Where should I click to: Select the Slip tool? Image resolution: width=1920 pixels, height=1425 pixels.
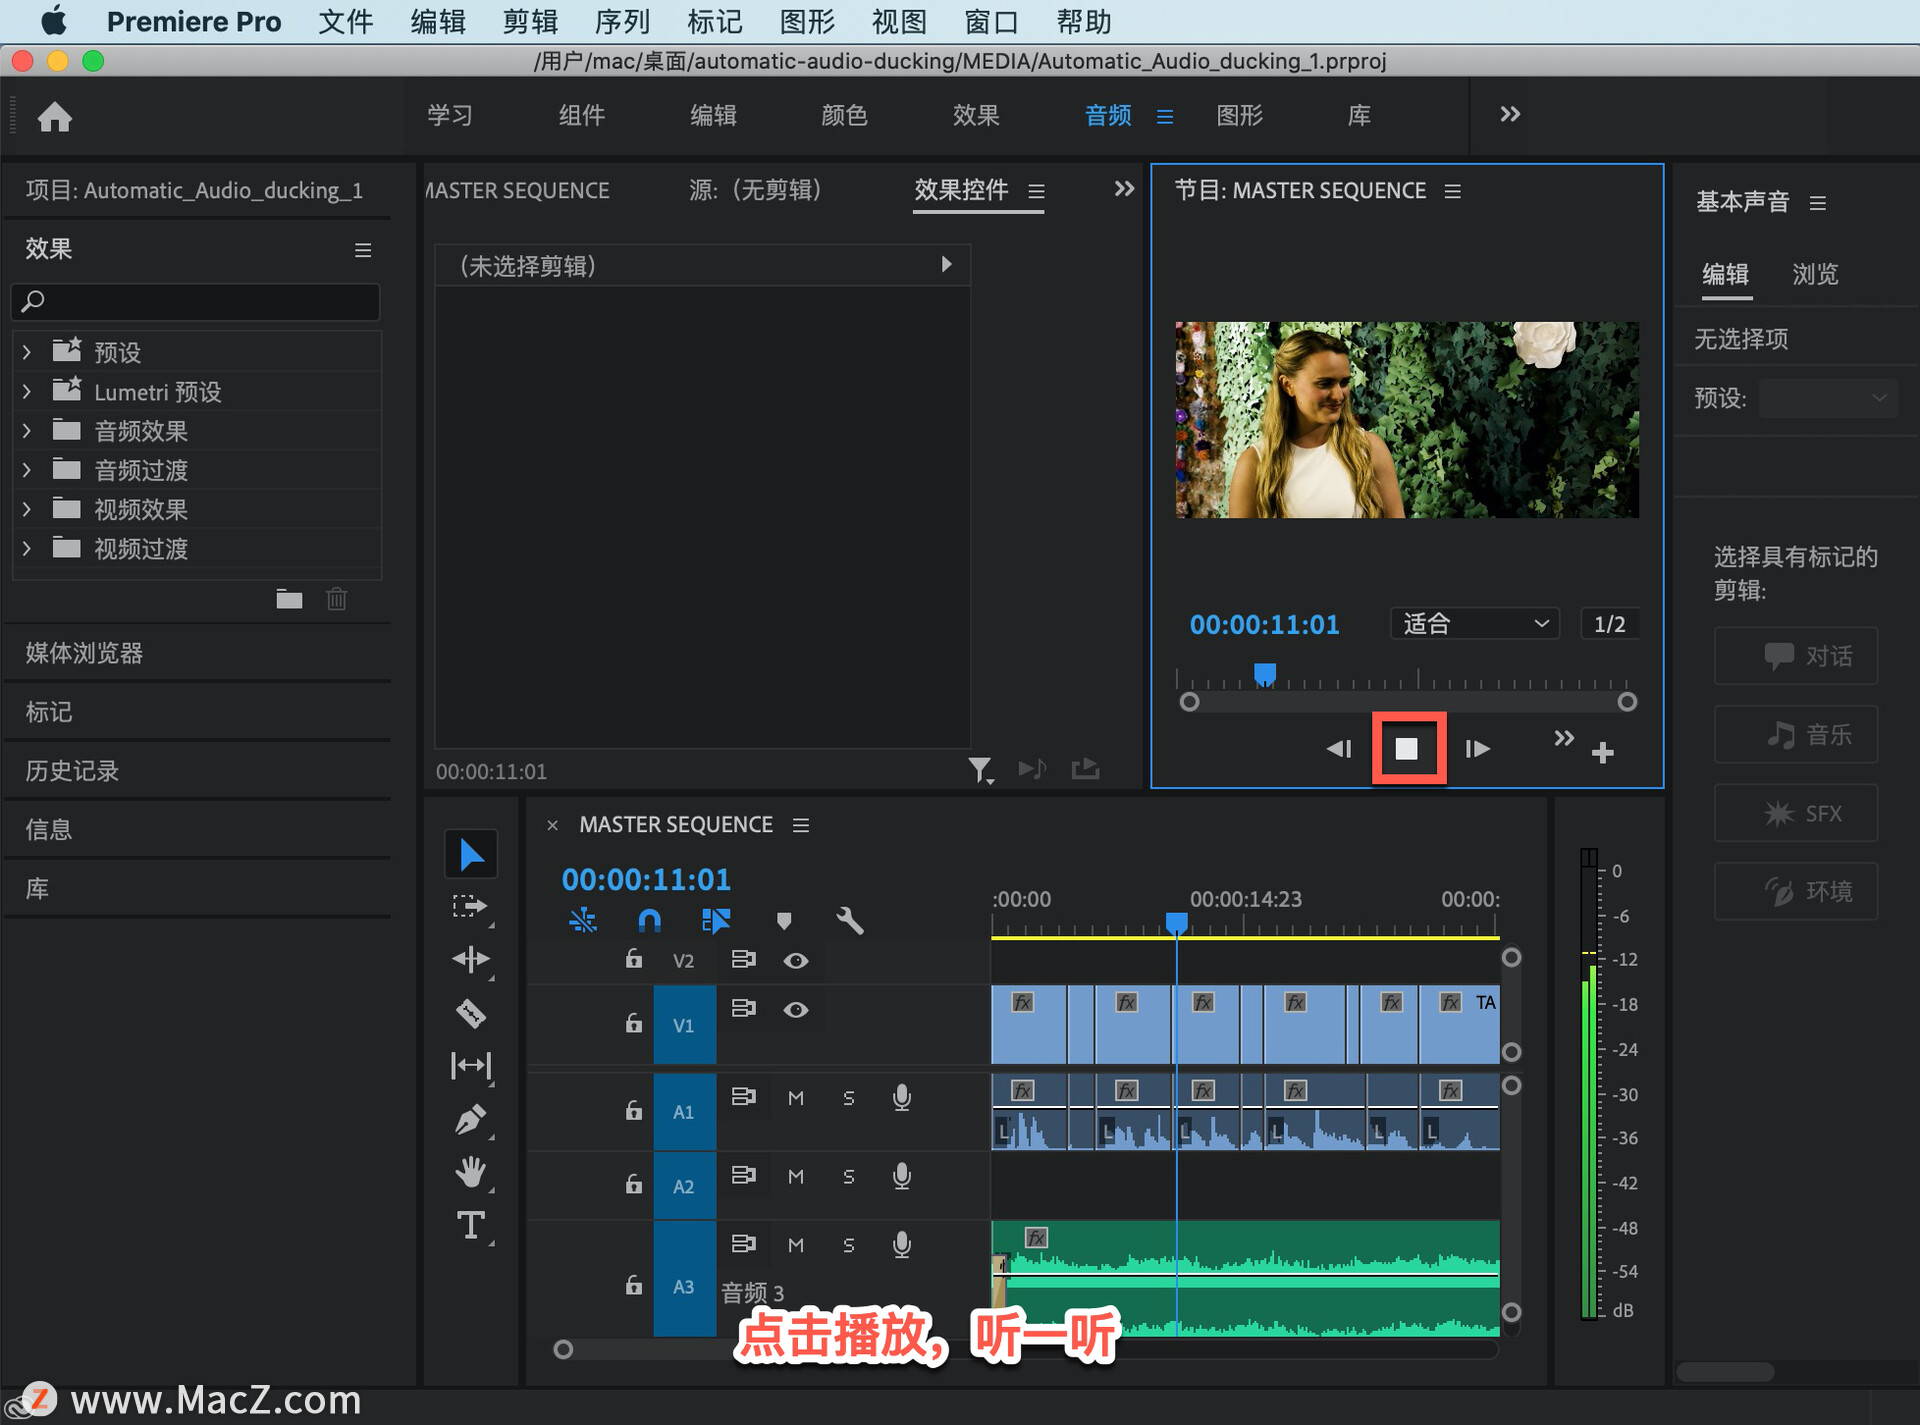point(470,1066)
